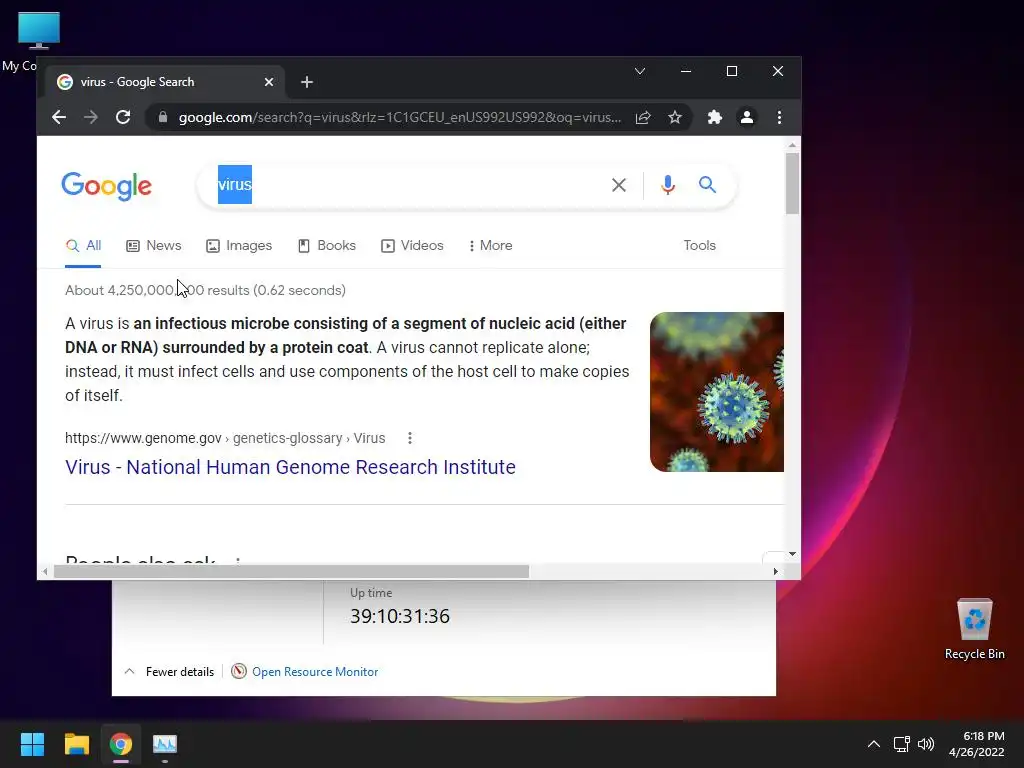
Task: Open the Extensions puzzle icon
Action: click(714, 118)
